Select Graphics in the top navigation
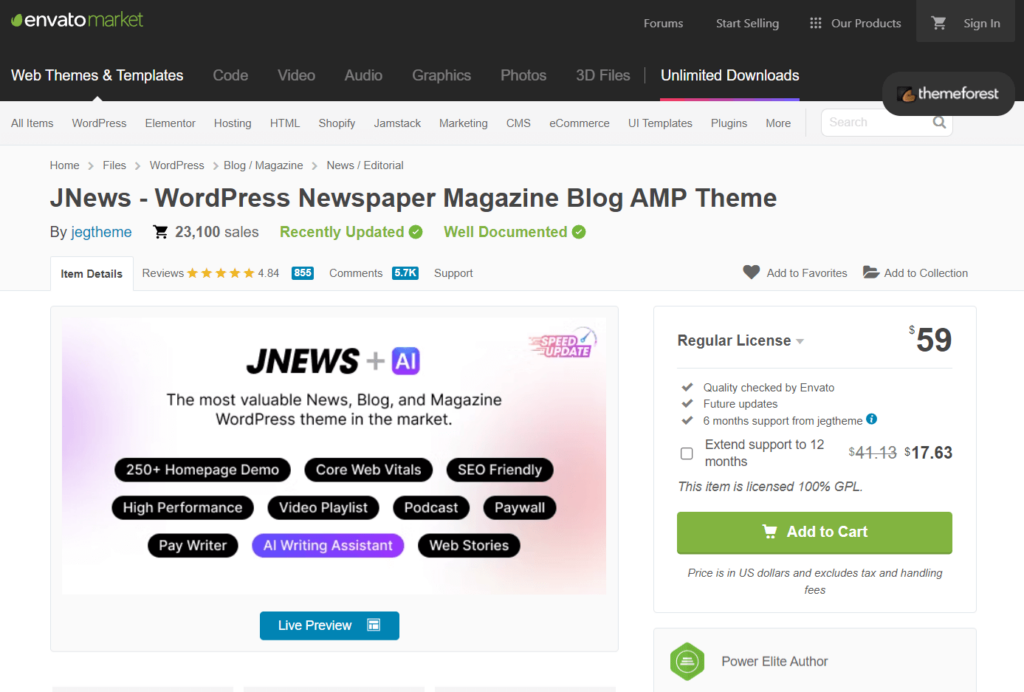Viewport: 1024px width, 692px height. [x=441, y=75]
